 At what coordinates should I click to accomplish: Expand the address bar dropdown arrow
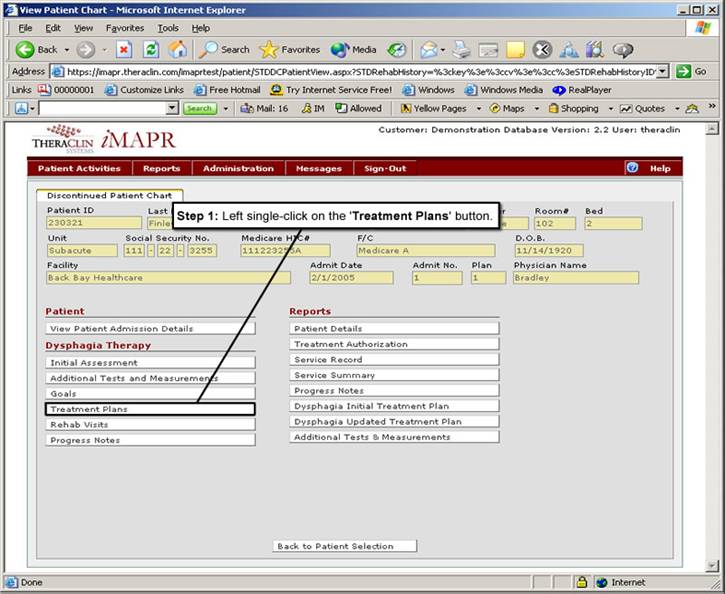tap(662, 71)
